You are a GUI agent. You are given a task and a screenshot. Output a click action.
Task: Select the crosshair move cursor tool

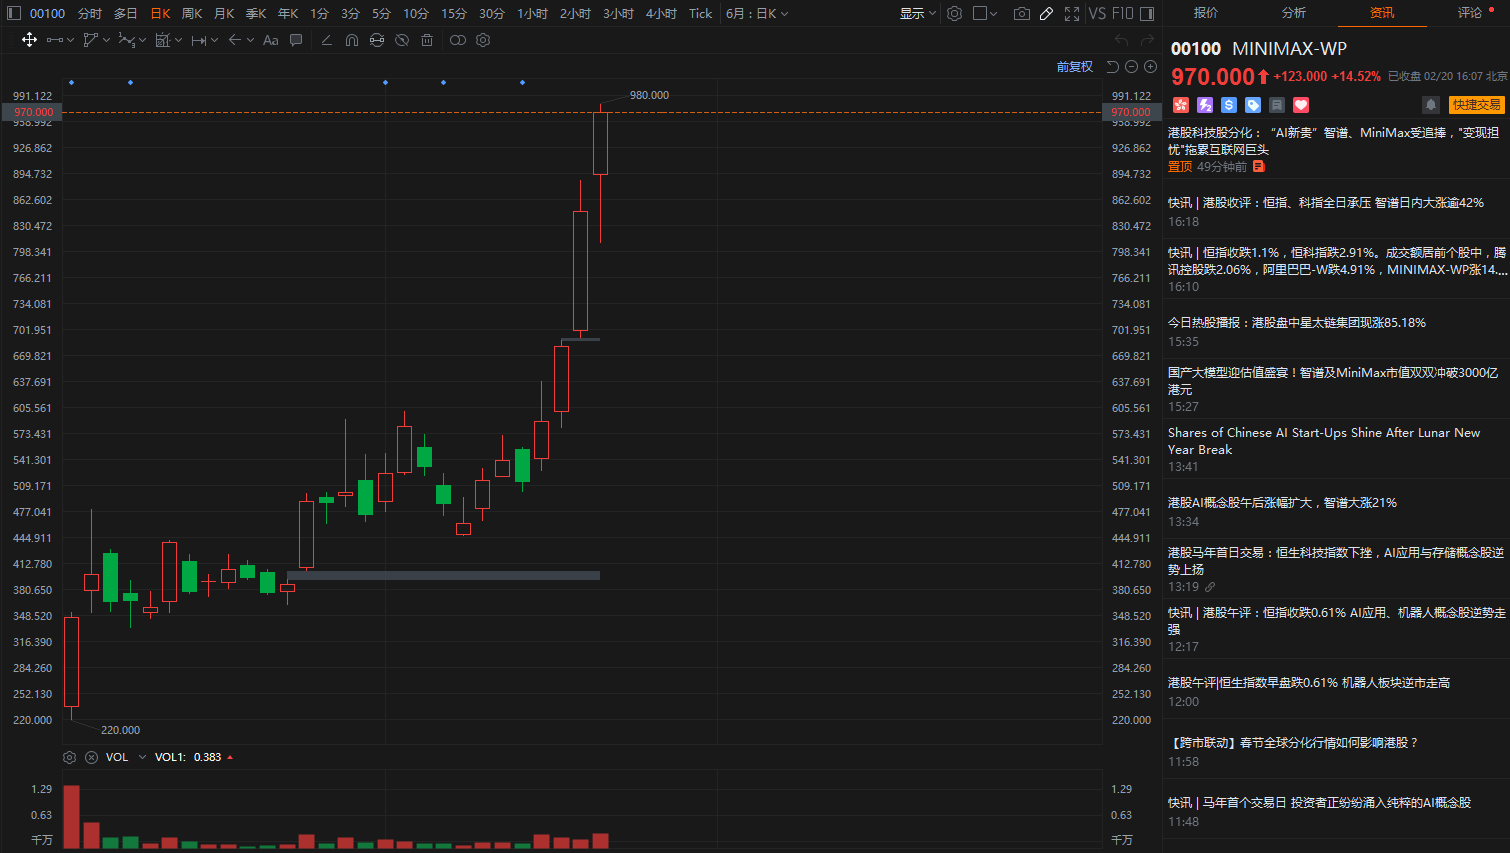tap(29, 40)
